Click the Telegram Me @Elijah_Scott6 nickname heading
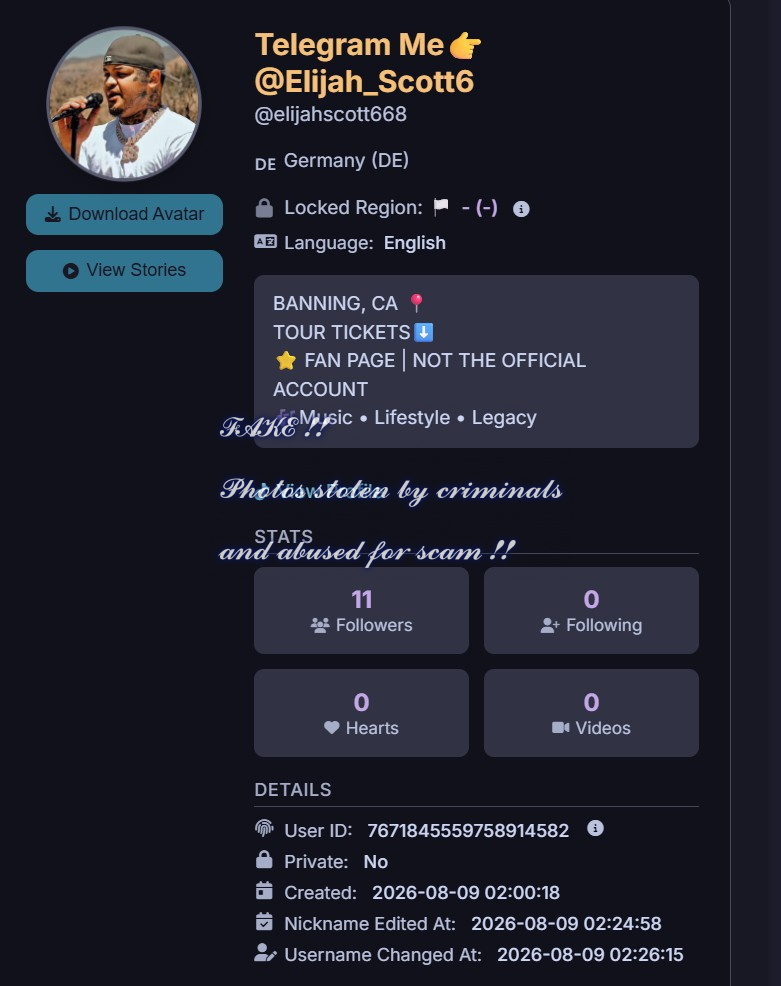The width and height of the screenshot is (781, 986). tap(368, 63)
